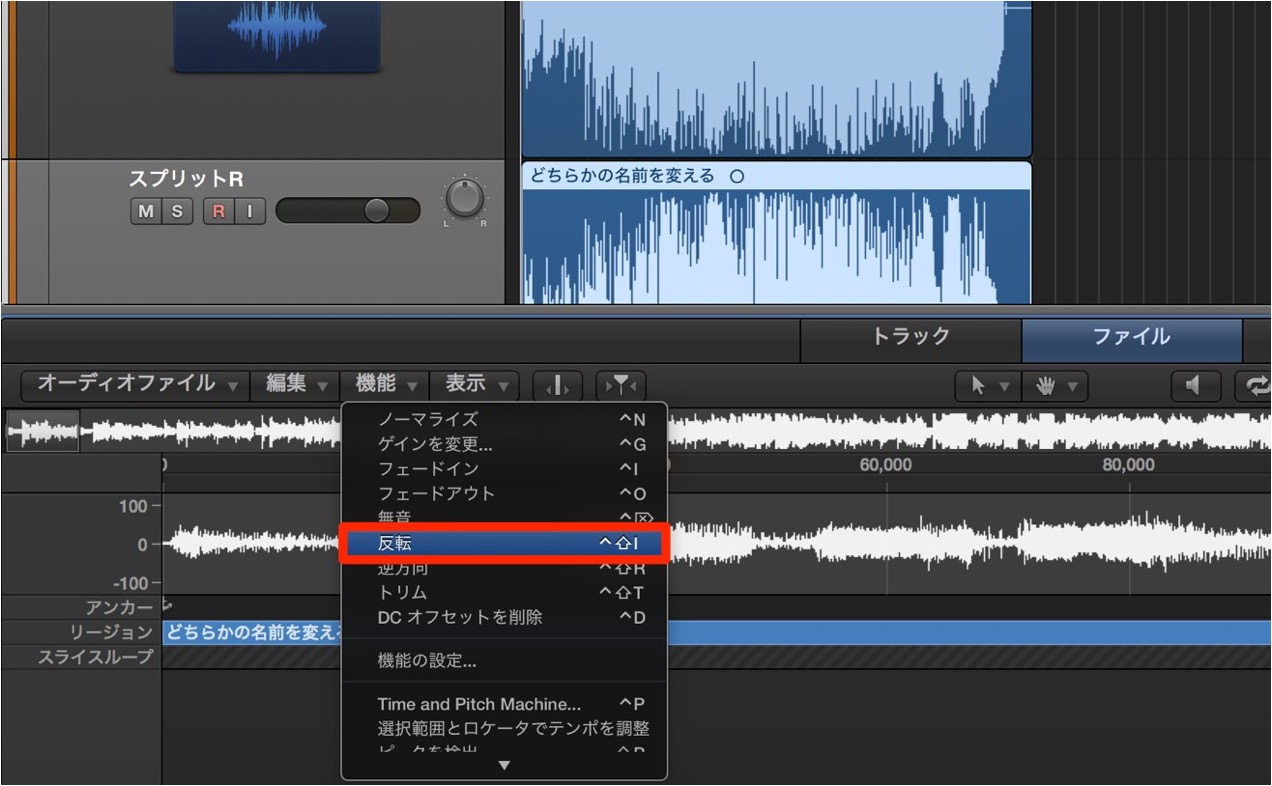Click the アンカー anchor marker
Image resolution: width=1272 pixels, height=786 pixels.
click(x=167, y=606)
